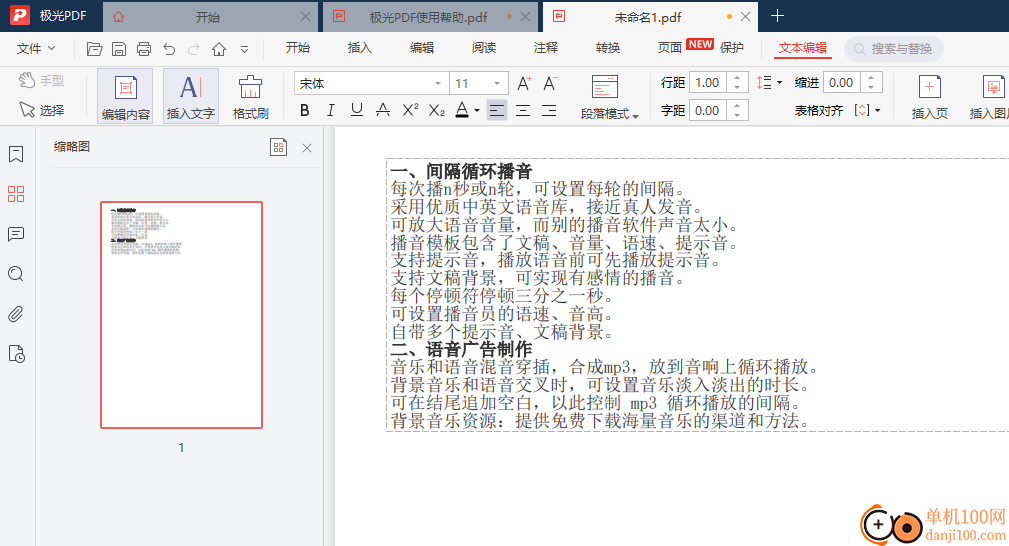This screenshot has width=1009, height=546.
Task: Align text center
Action: point(523,111)
